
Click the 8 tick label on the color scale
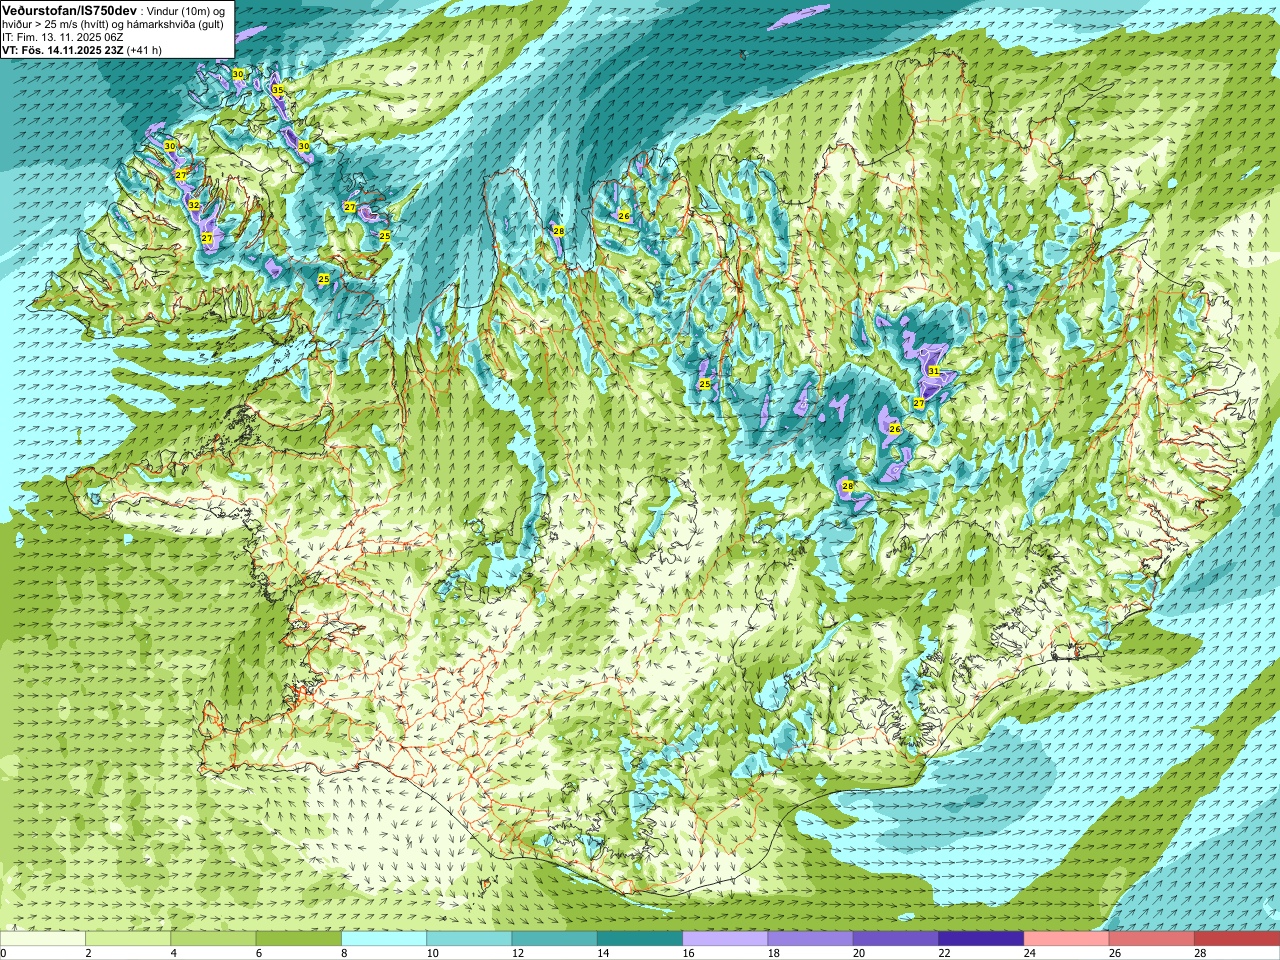345,953
